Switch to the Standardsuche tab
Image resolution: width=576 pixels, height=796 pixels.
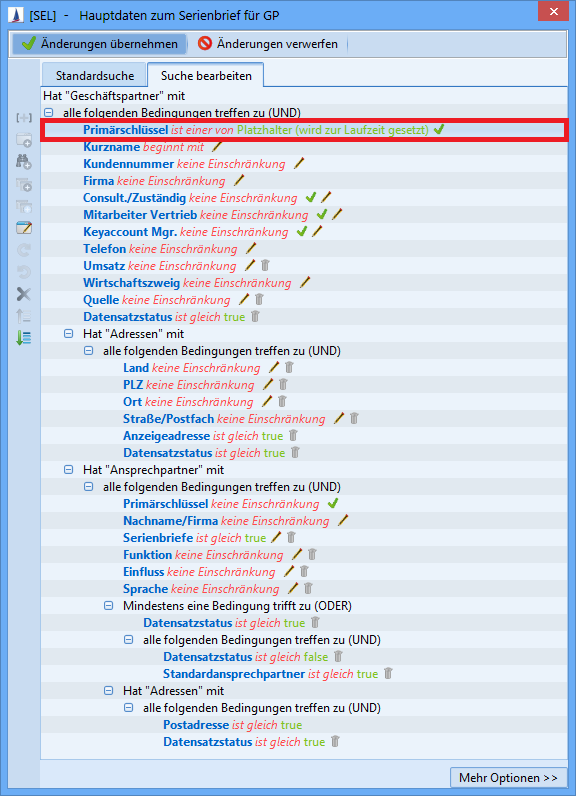click(x=95, y=76)
